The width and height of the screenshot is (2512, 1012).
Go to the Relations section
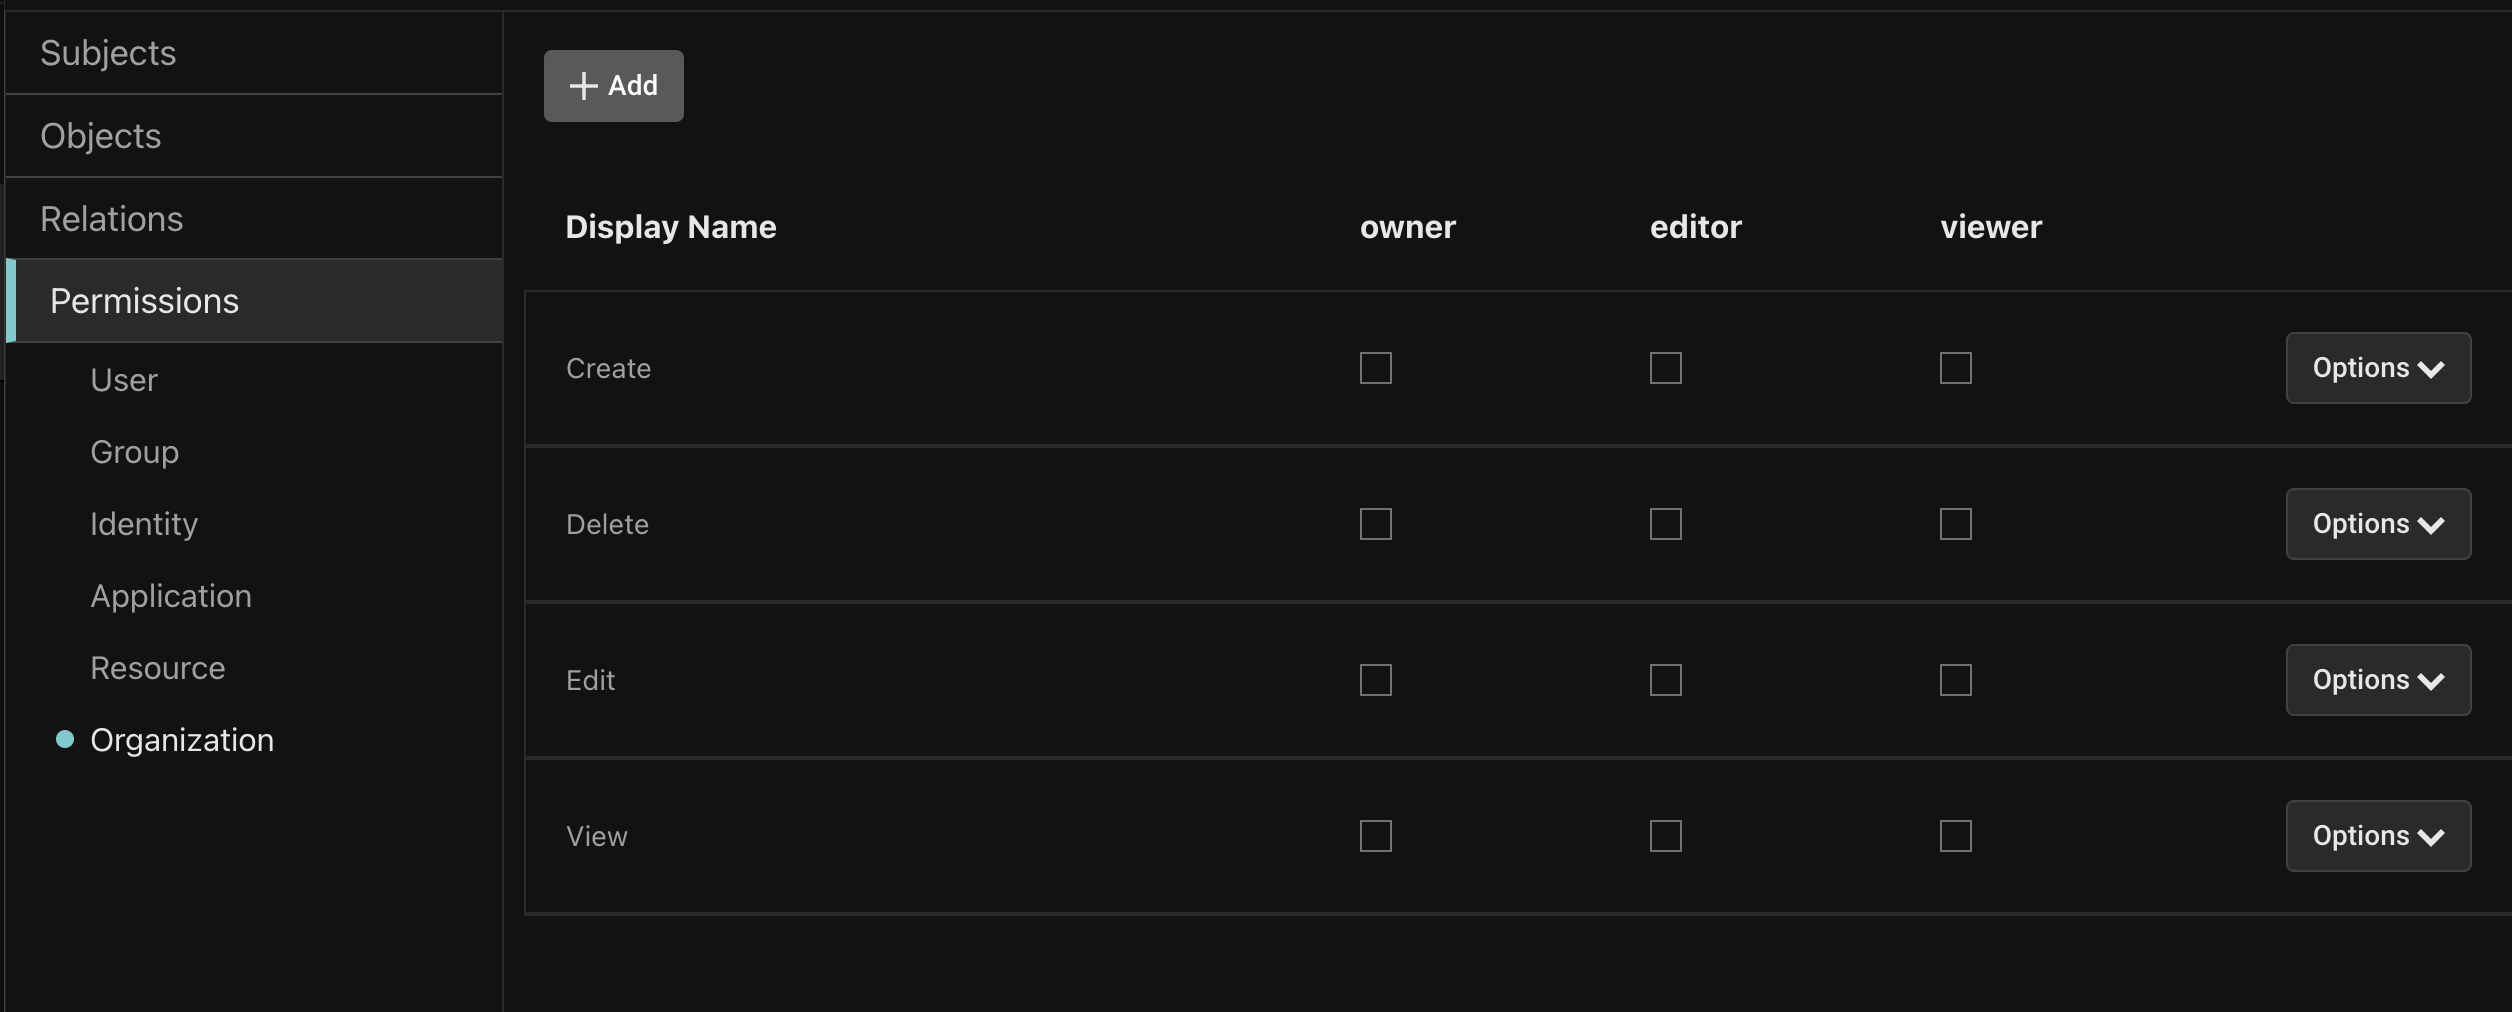click(x=112, y=219)
